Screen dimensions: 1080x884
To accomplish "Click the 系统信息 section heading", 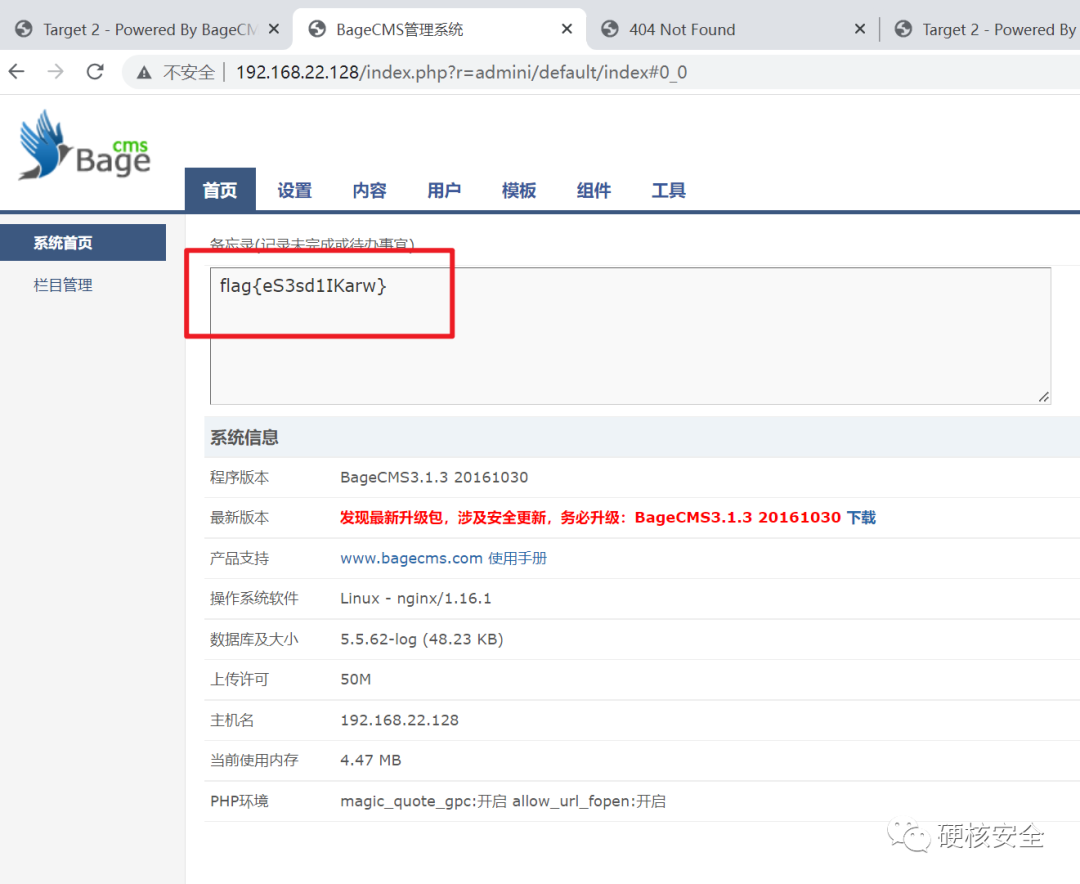I will tap(244, 438).
